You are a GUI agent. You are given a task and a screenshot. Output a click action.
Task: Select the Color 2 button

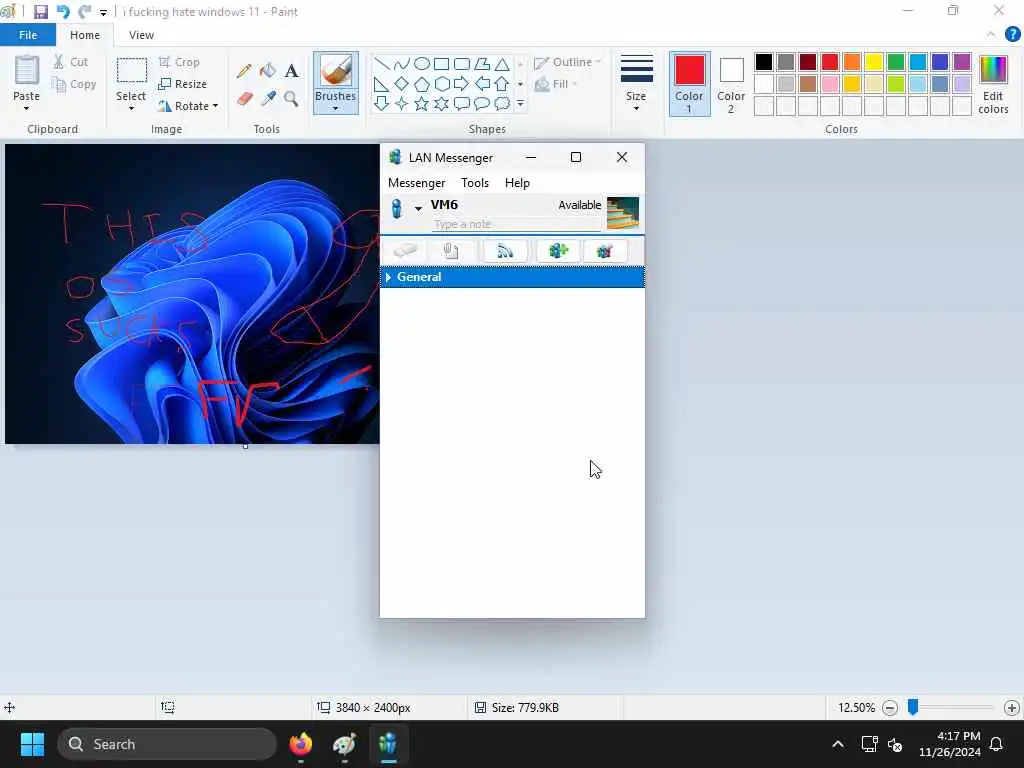[731, 85]
